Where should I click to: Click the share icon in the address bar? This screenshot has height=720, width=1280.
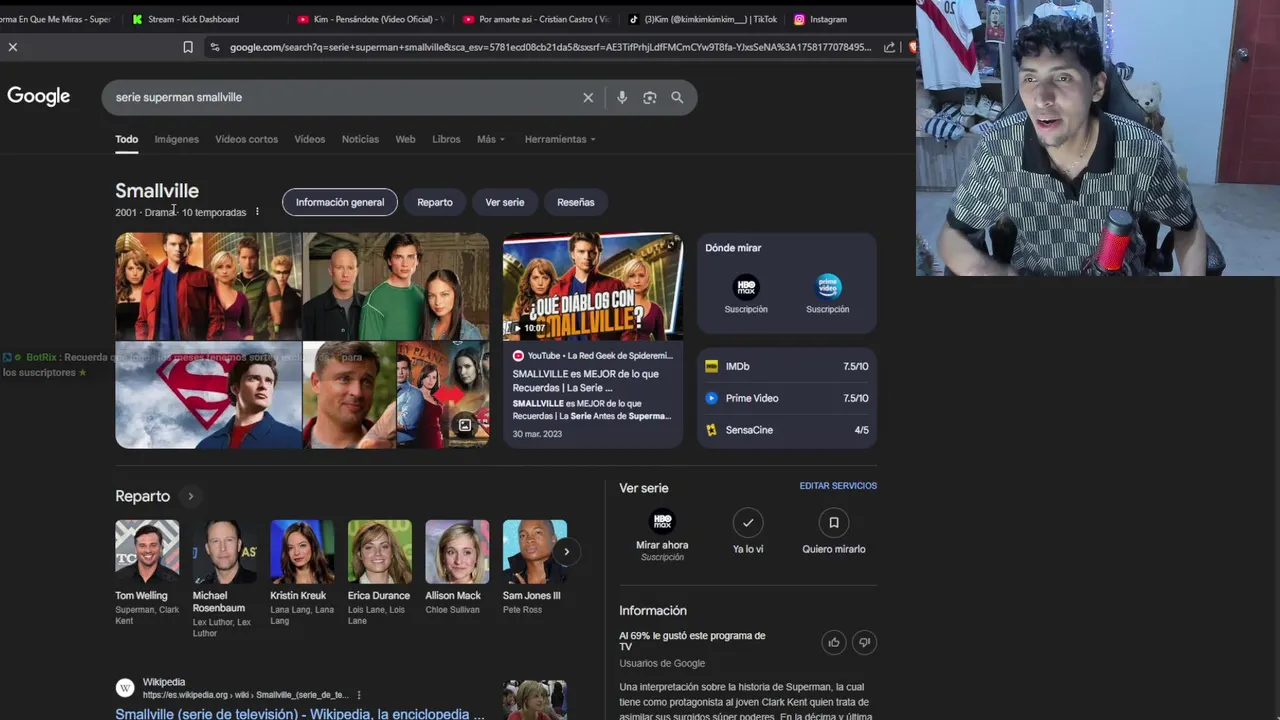pyautogui.click(x=889, y=47)
